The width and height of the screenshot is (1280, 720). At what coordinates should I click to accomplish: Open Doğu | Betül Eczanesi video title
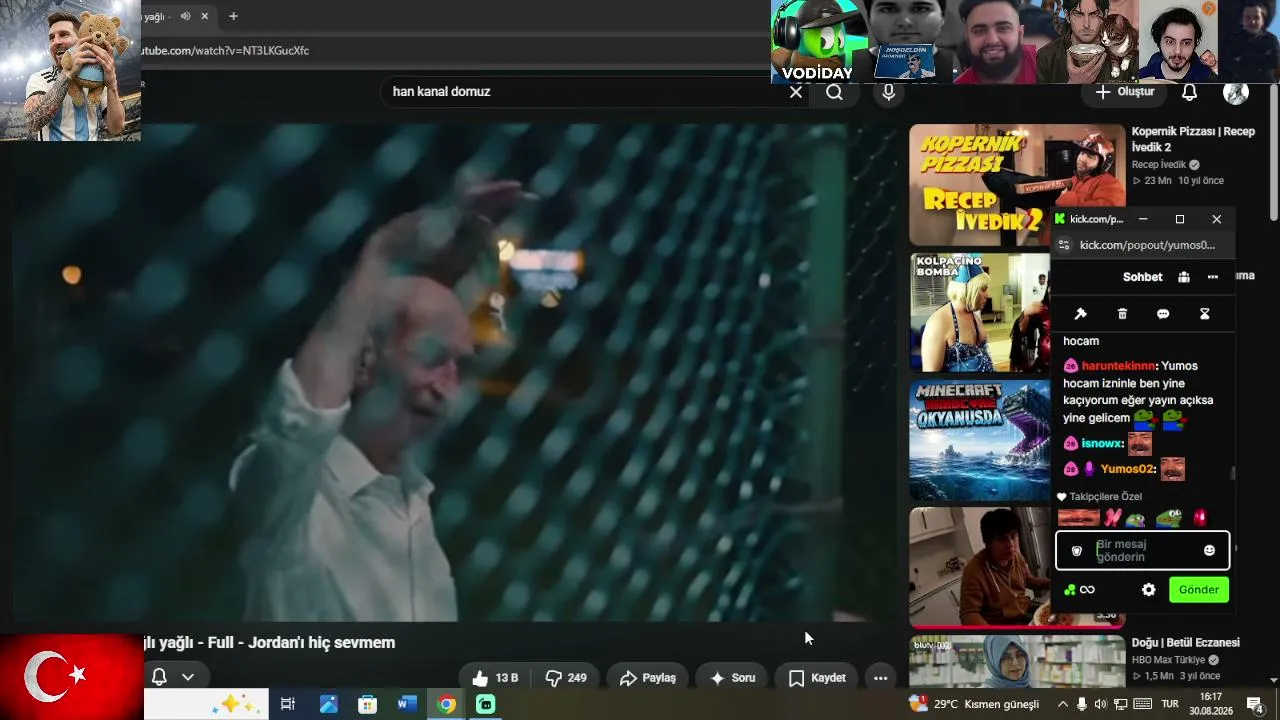[x=1185, y=643]
